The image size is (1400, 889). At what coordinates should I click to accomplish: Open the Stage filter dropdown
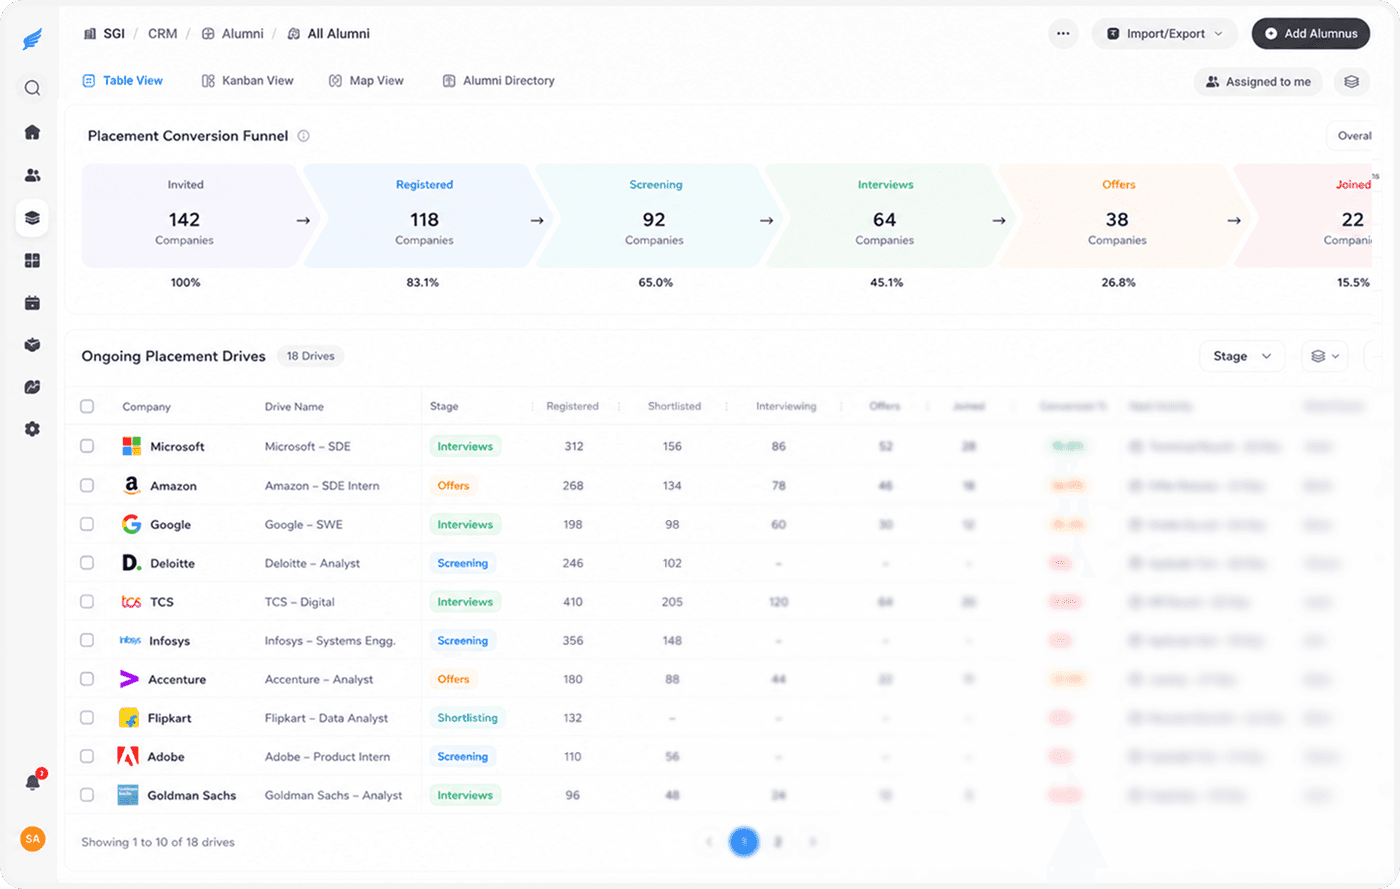tap(1242, 356)
